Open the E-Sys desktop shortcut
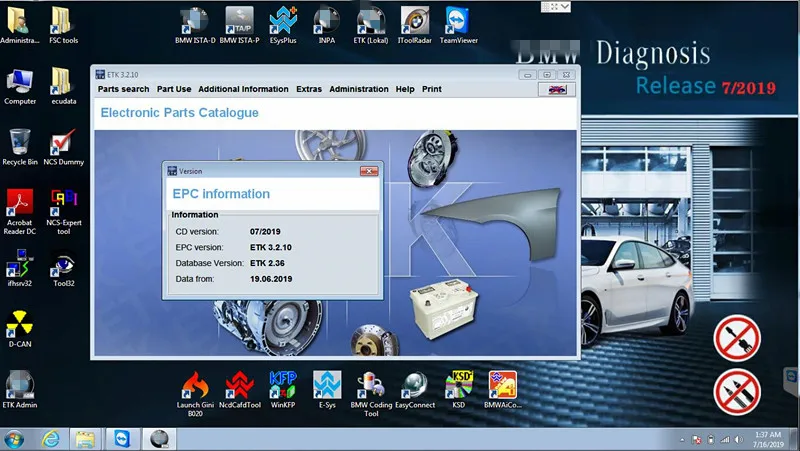Image resolution: width=800 pixels, height=451 pixels. (x=327, y=389)
